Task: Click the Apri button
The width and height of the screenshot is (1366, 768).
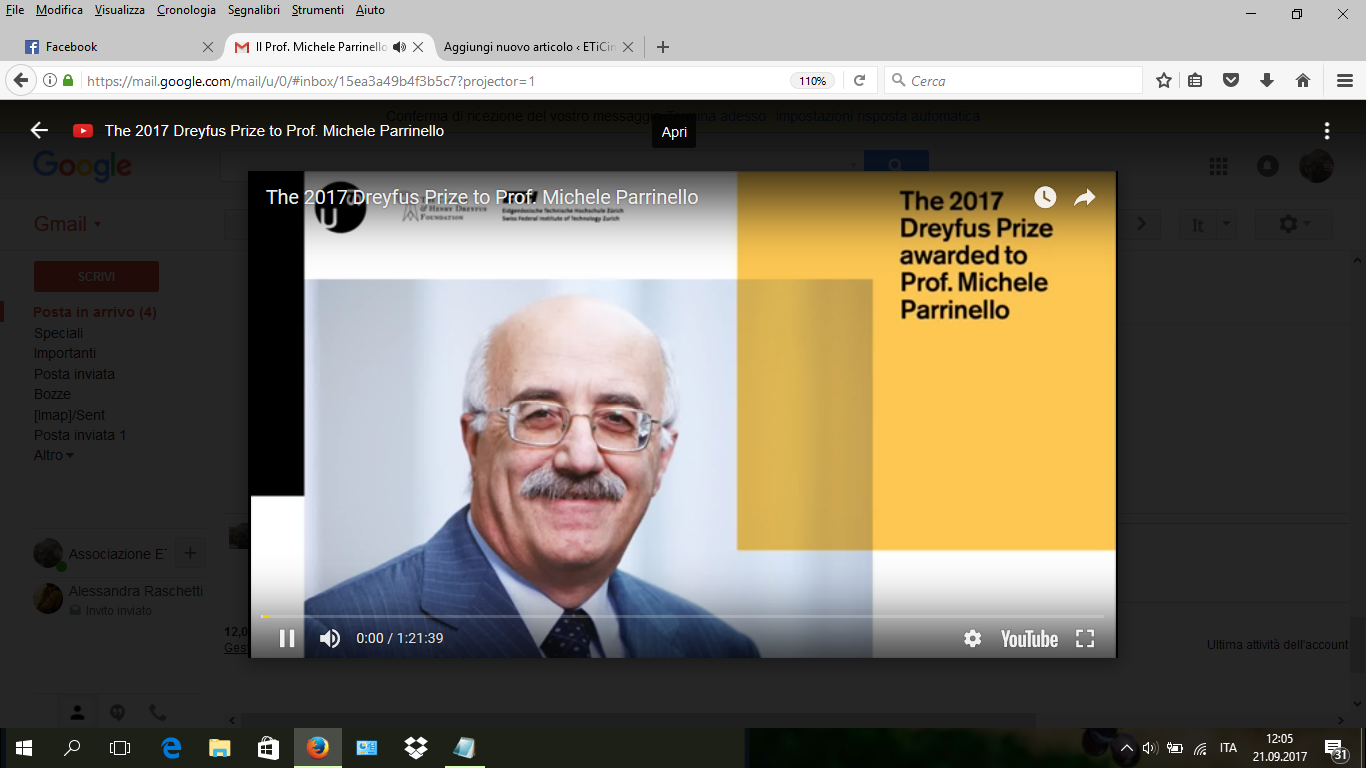Action: [674, 132]
